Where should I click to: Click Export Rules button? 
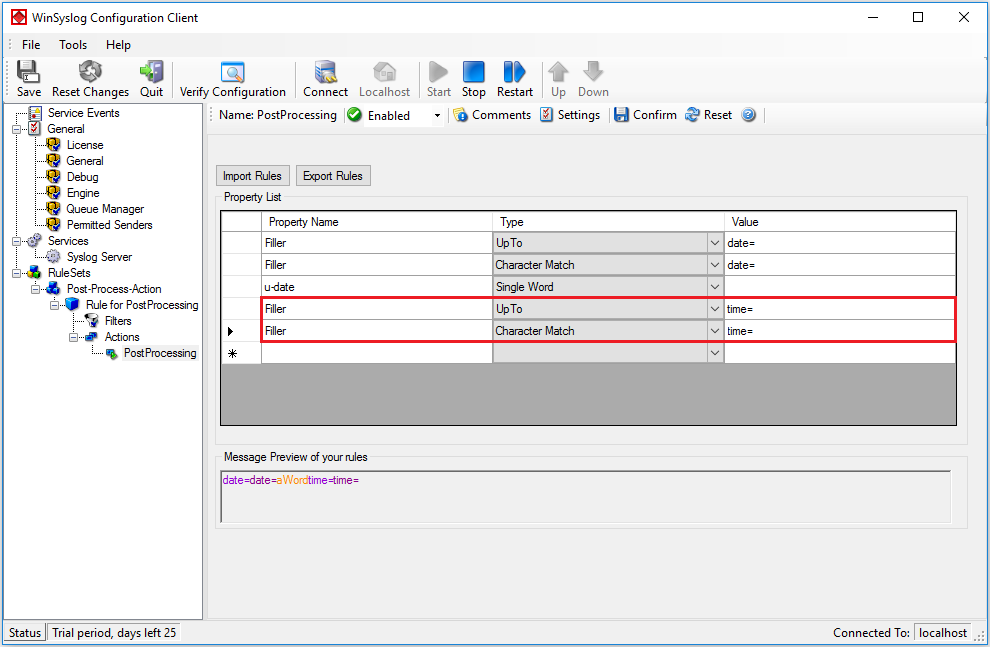coord(333,176)
